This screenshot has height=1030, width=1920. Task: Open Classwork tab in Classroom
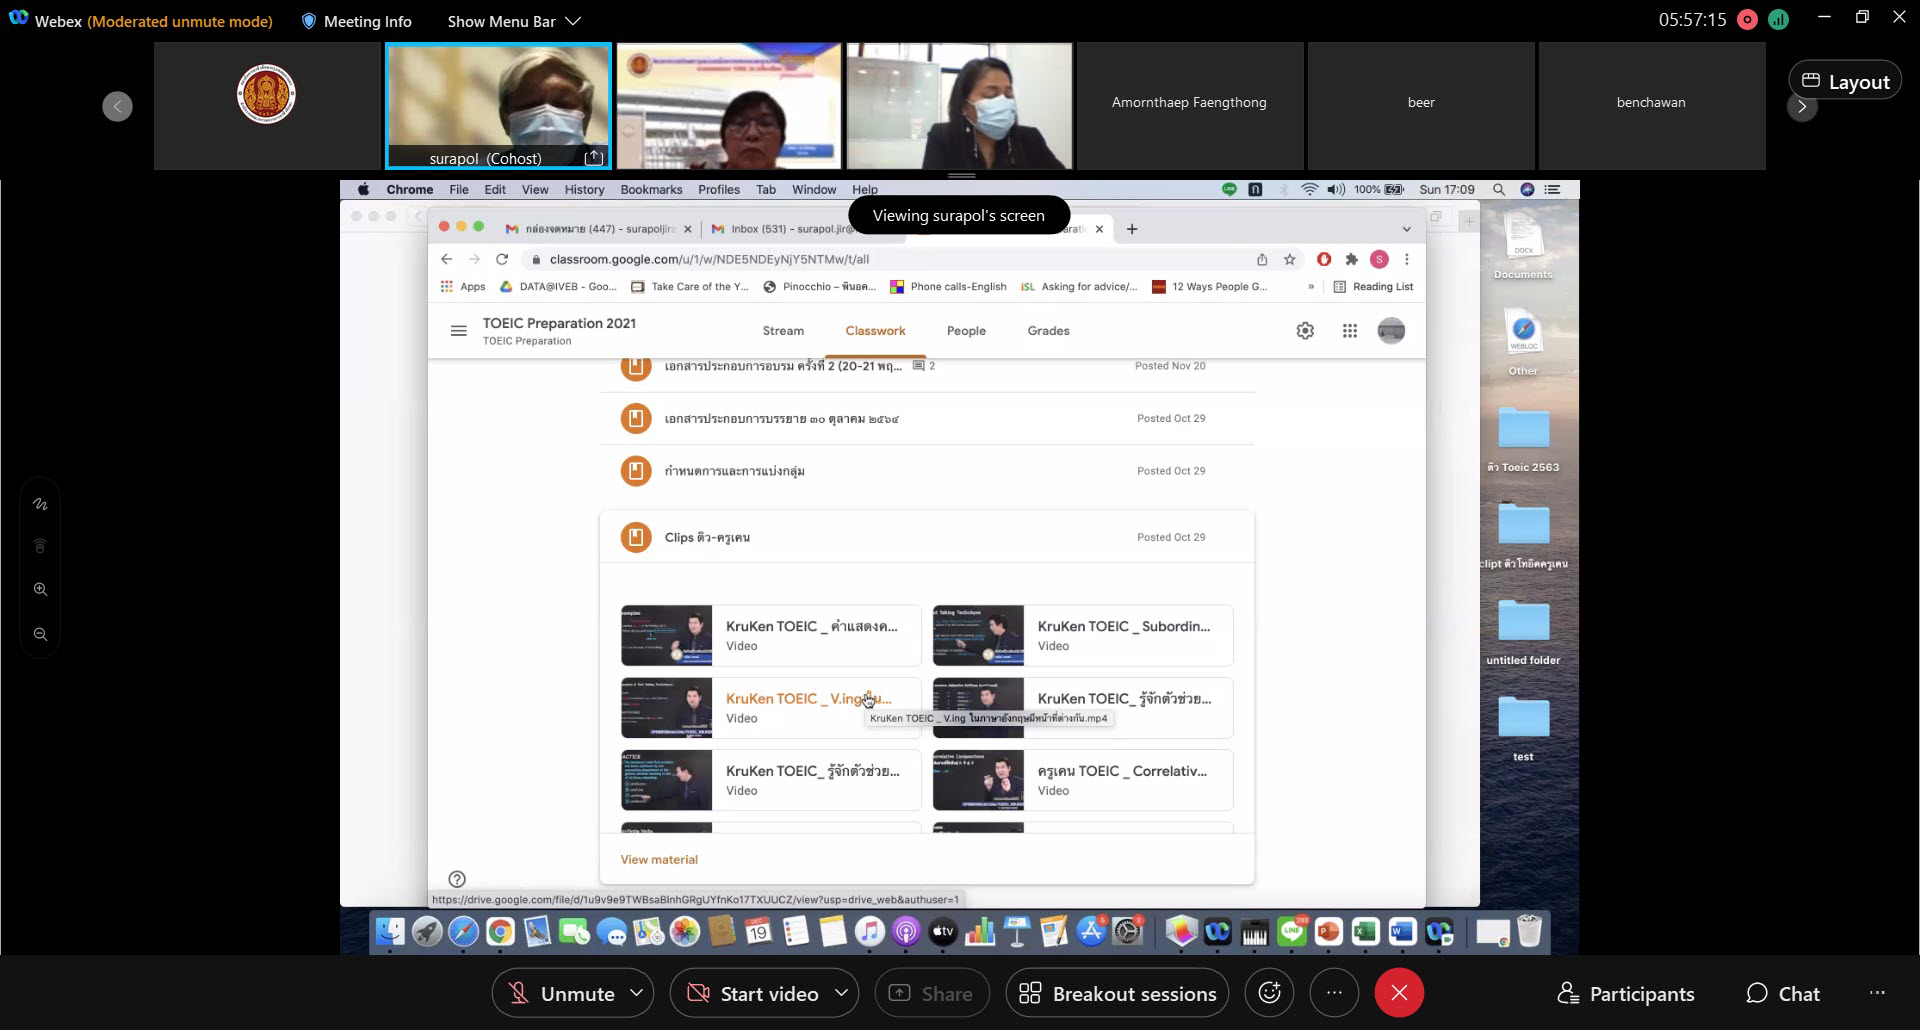point(875,331)
